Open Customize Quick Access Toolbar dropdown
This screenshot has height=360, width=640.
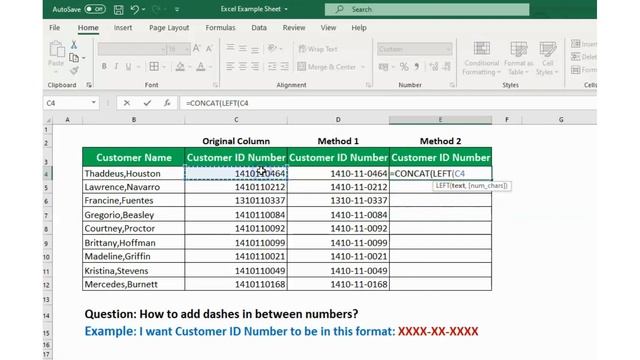tap(177, 9)
